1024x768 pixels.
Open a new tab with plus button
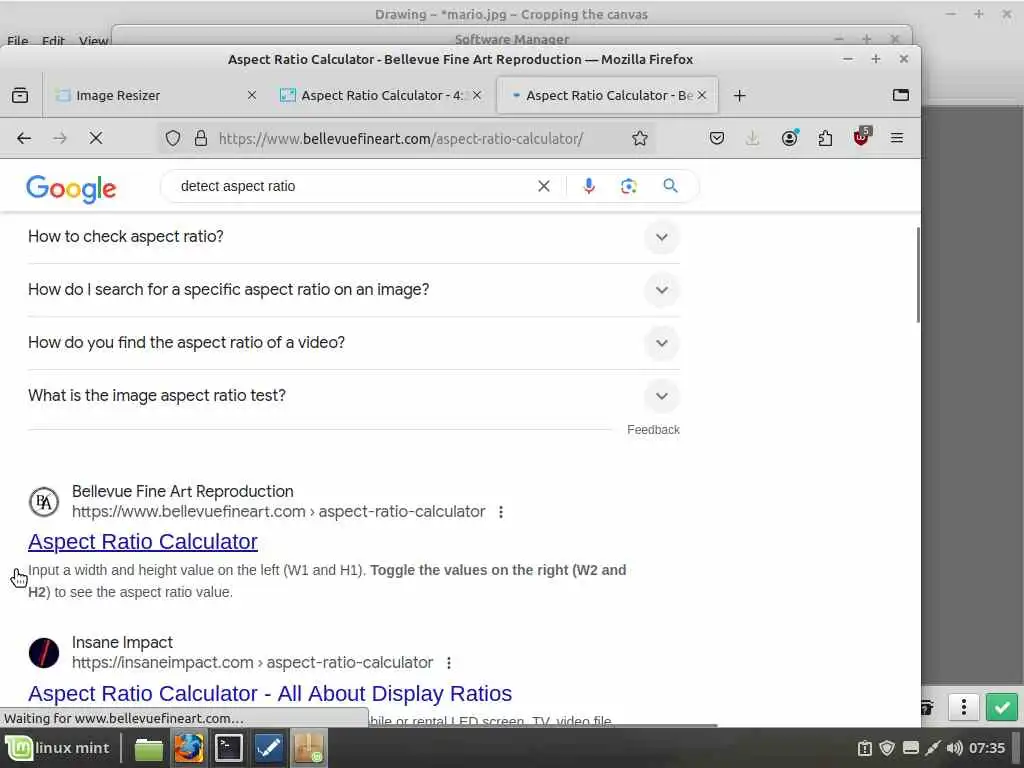coord(739,96)
